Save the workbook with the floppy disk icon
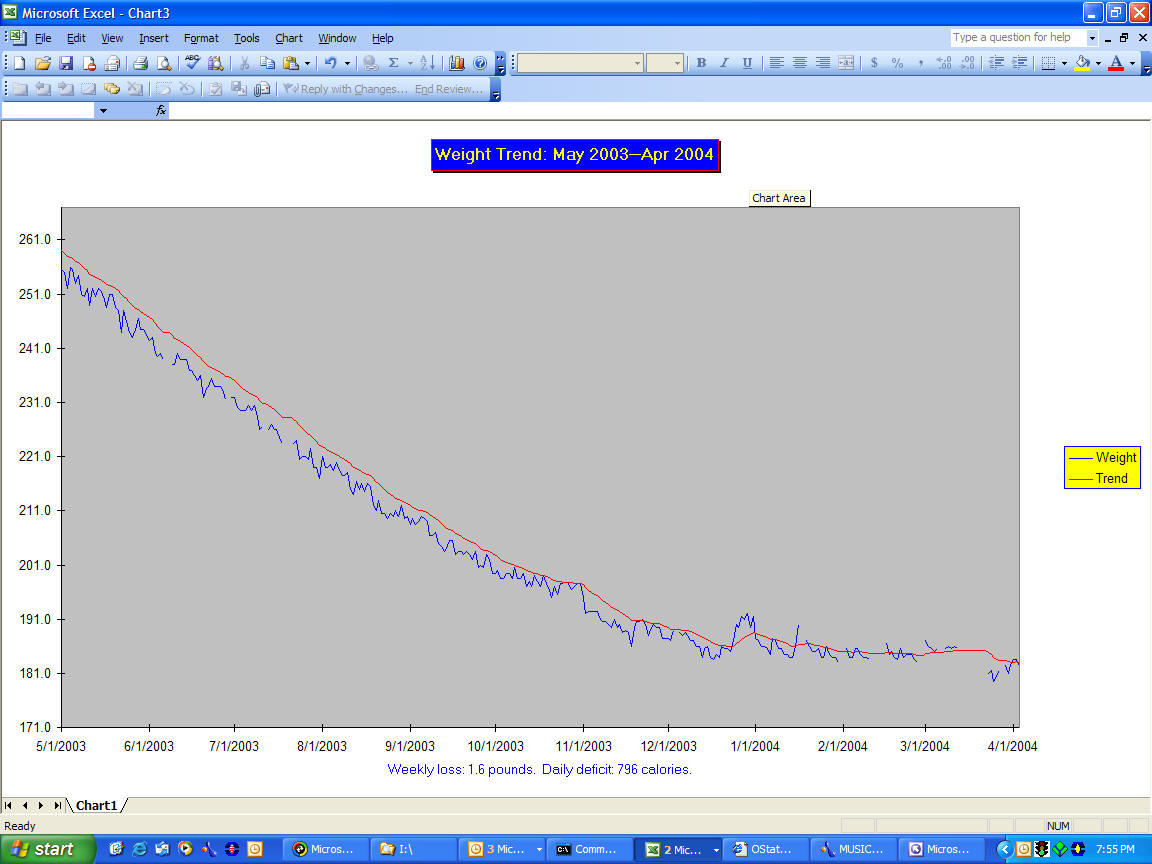Screen dimensions: 1152x864 tap(66, 64)
